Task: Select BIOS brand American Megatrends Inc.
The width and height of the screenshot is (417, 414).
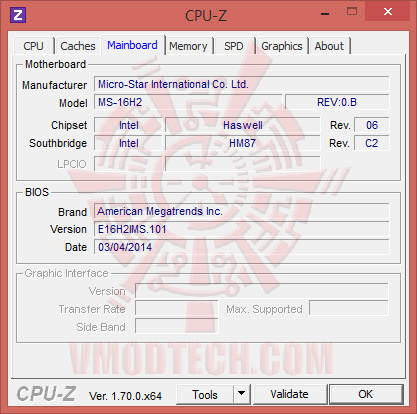Action: [x=242, y=211]
